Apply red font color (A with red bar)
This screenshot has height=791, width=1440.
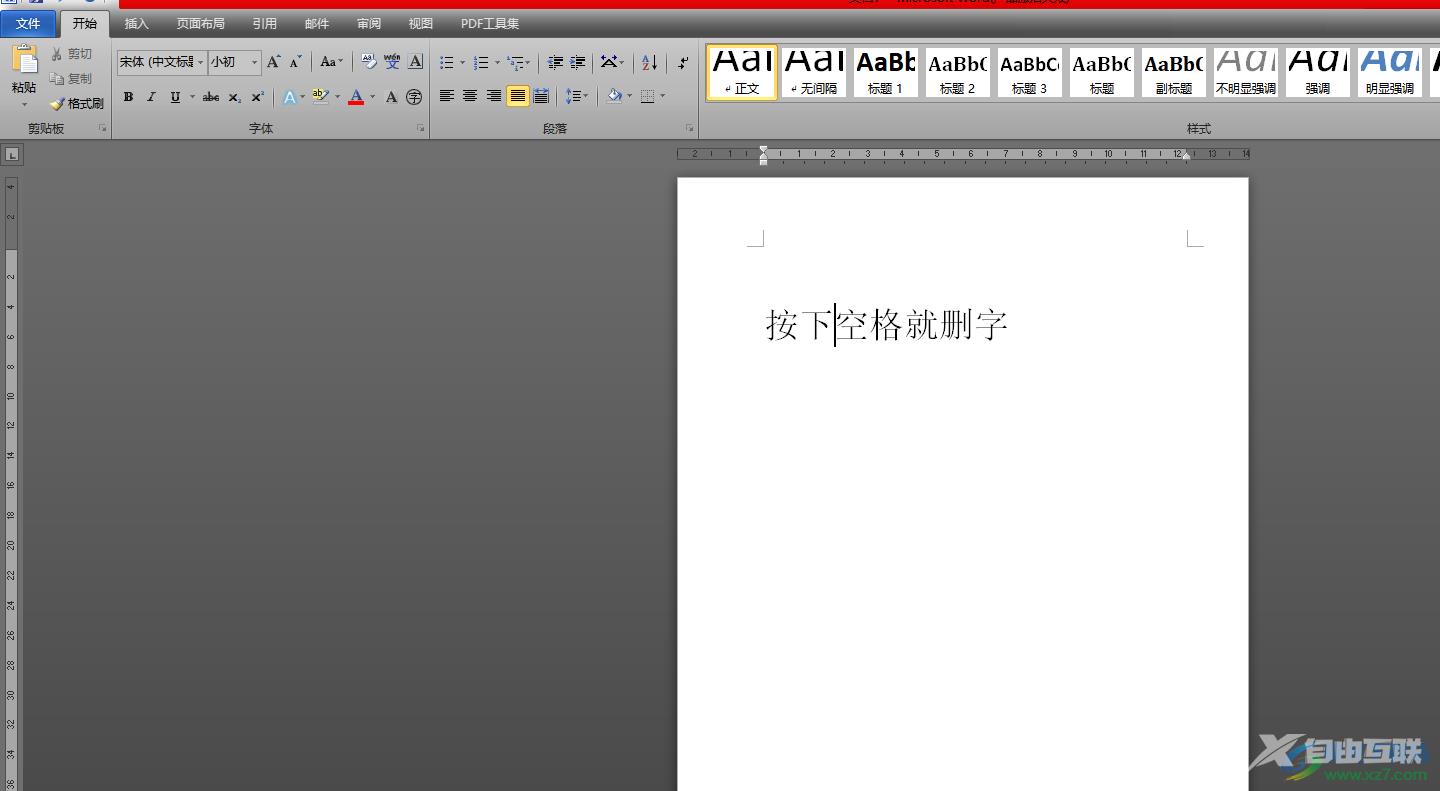coord(356,97)
